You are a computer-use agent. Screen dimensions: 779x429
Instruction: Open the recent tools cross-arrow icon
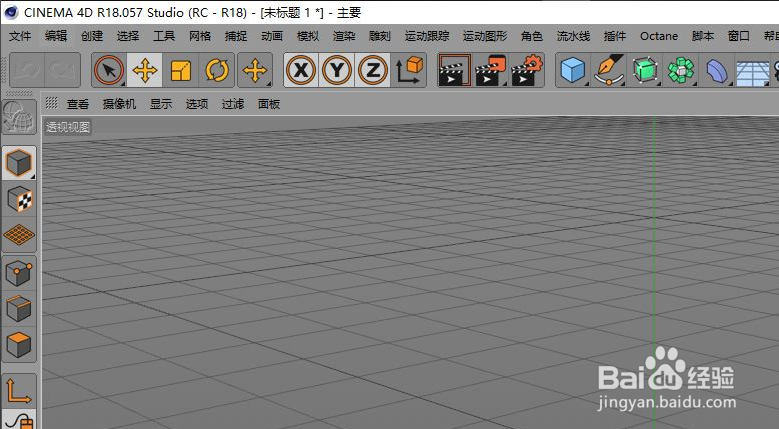click(255, 70)
